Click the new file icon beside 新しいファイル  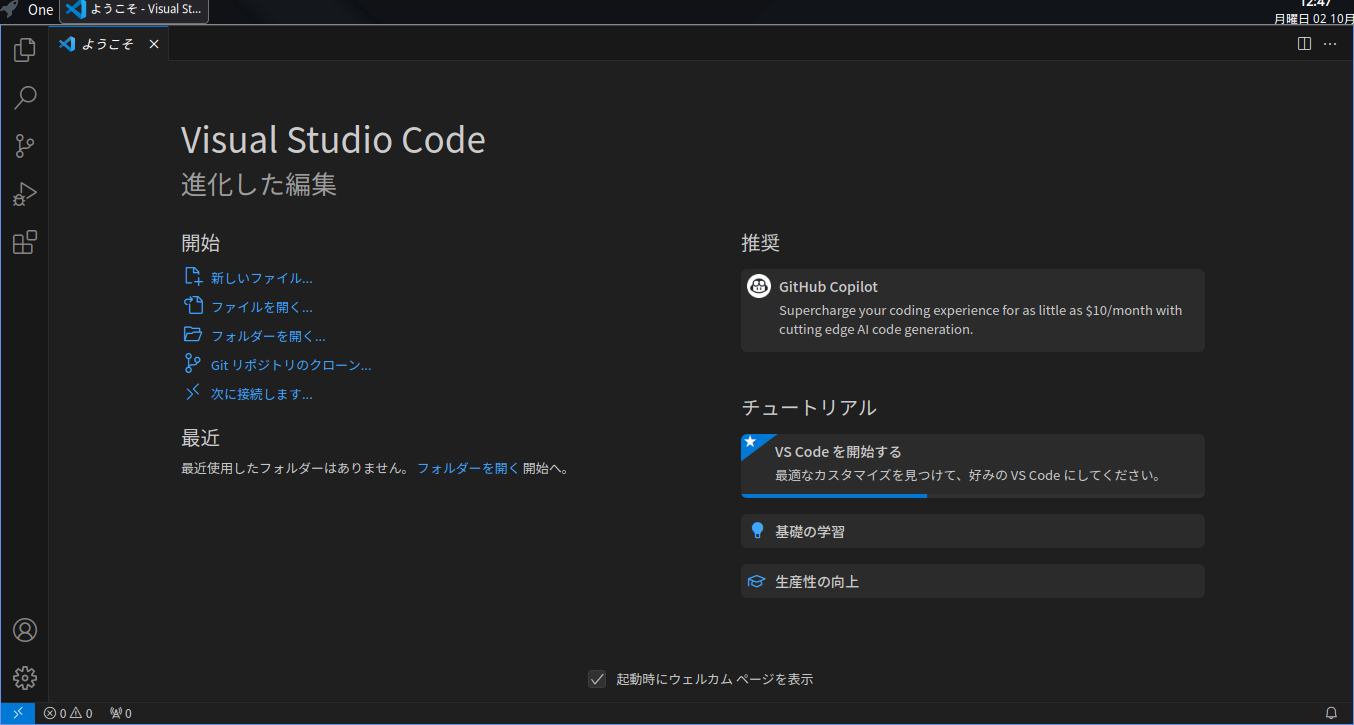(193, 277)
